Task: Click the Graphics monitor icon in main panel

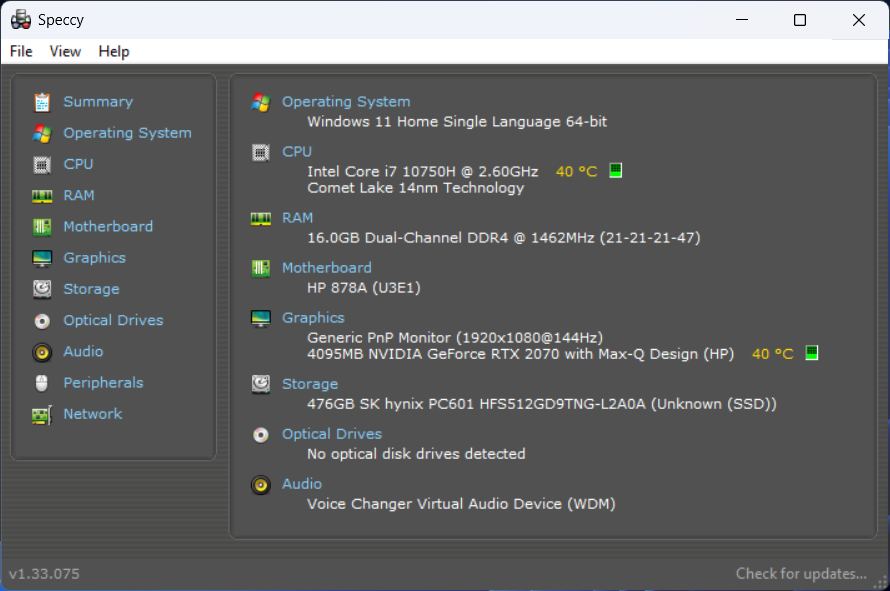Action: (x=261, y=318)
